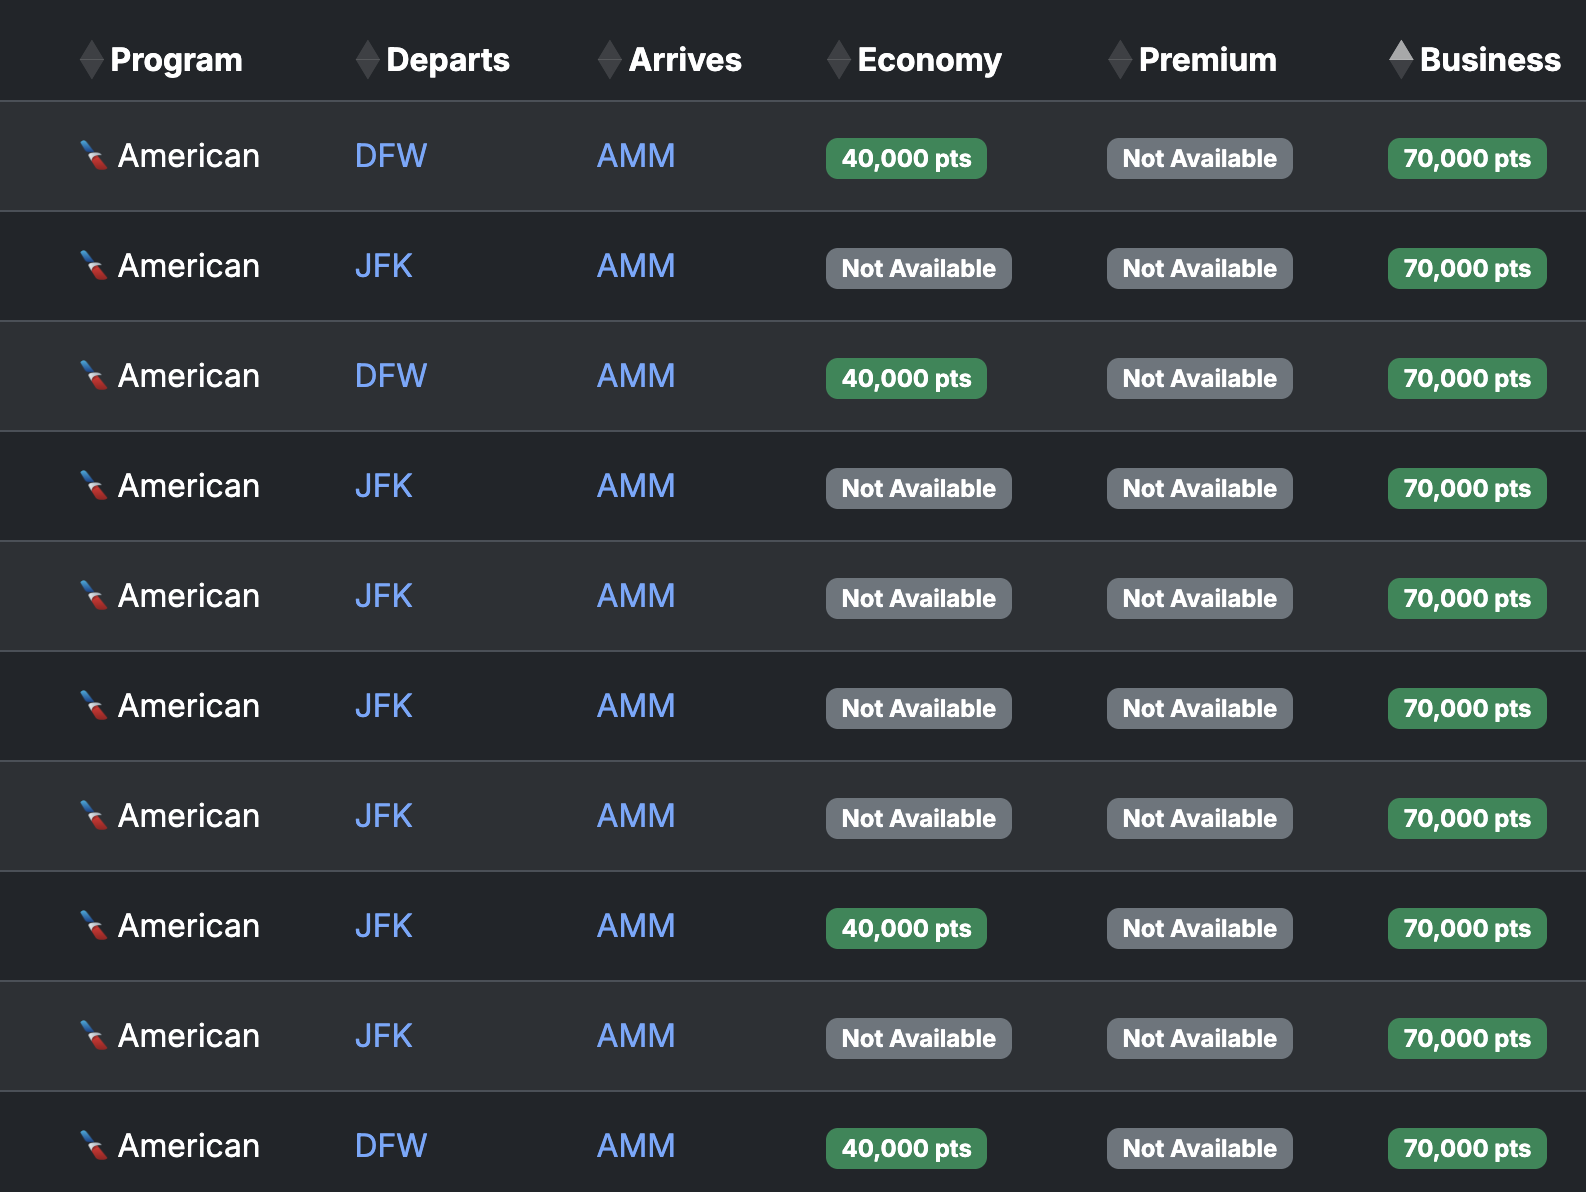Open AMM link in JFK row with 40,000 pts
This screenshot has height=1192, width=1586.
click(636, 926)
